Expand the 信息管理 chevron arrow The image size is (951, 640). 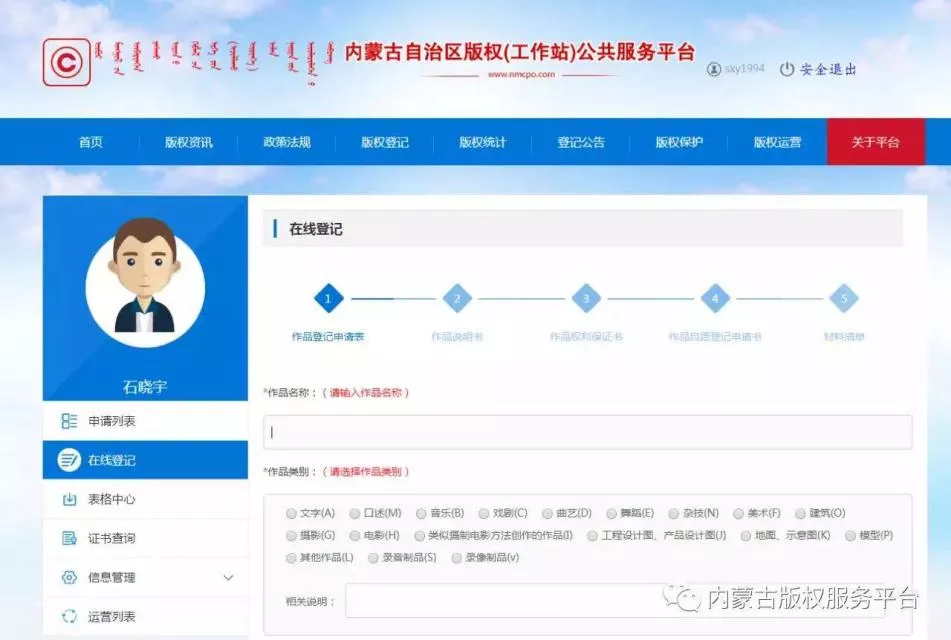point(228,578)
